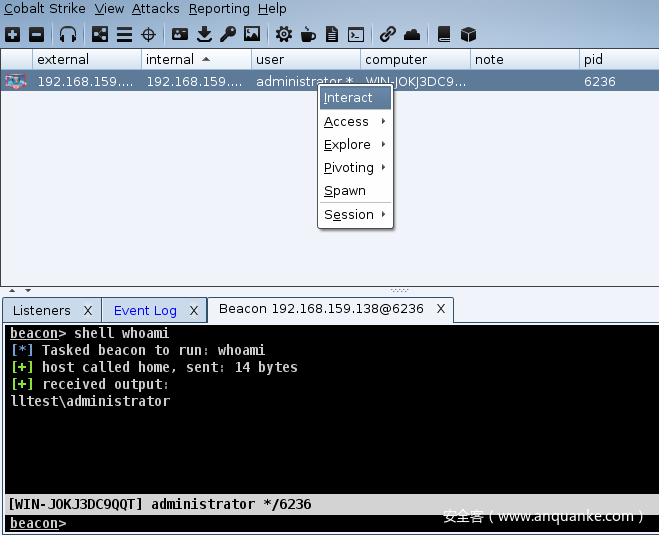This screenshot has height=535, width=659.
Task: Sort by the external column header
Action: 87,59
